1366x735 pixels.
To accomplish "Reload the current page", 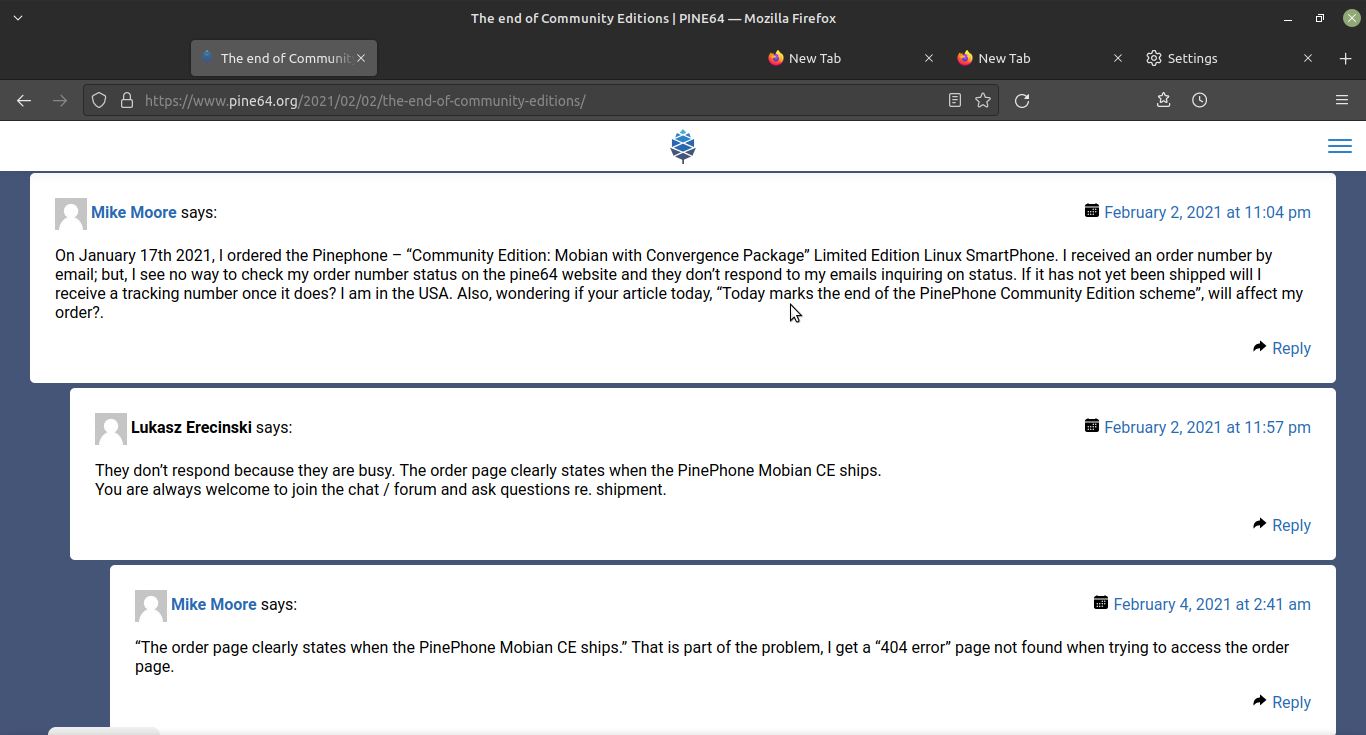I will pyautogui.click(x=1022, y=100).
